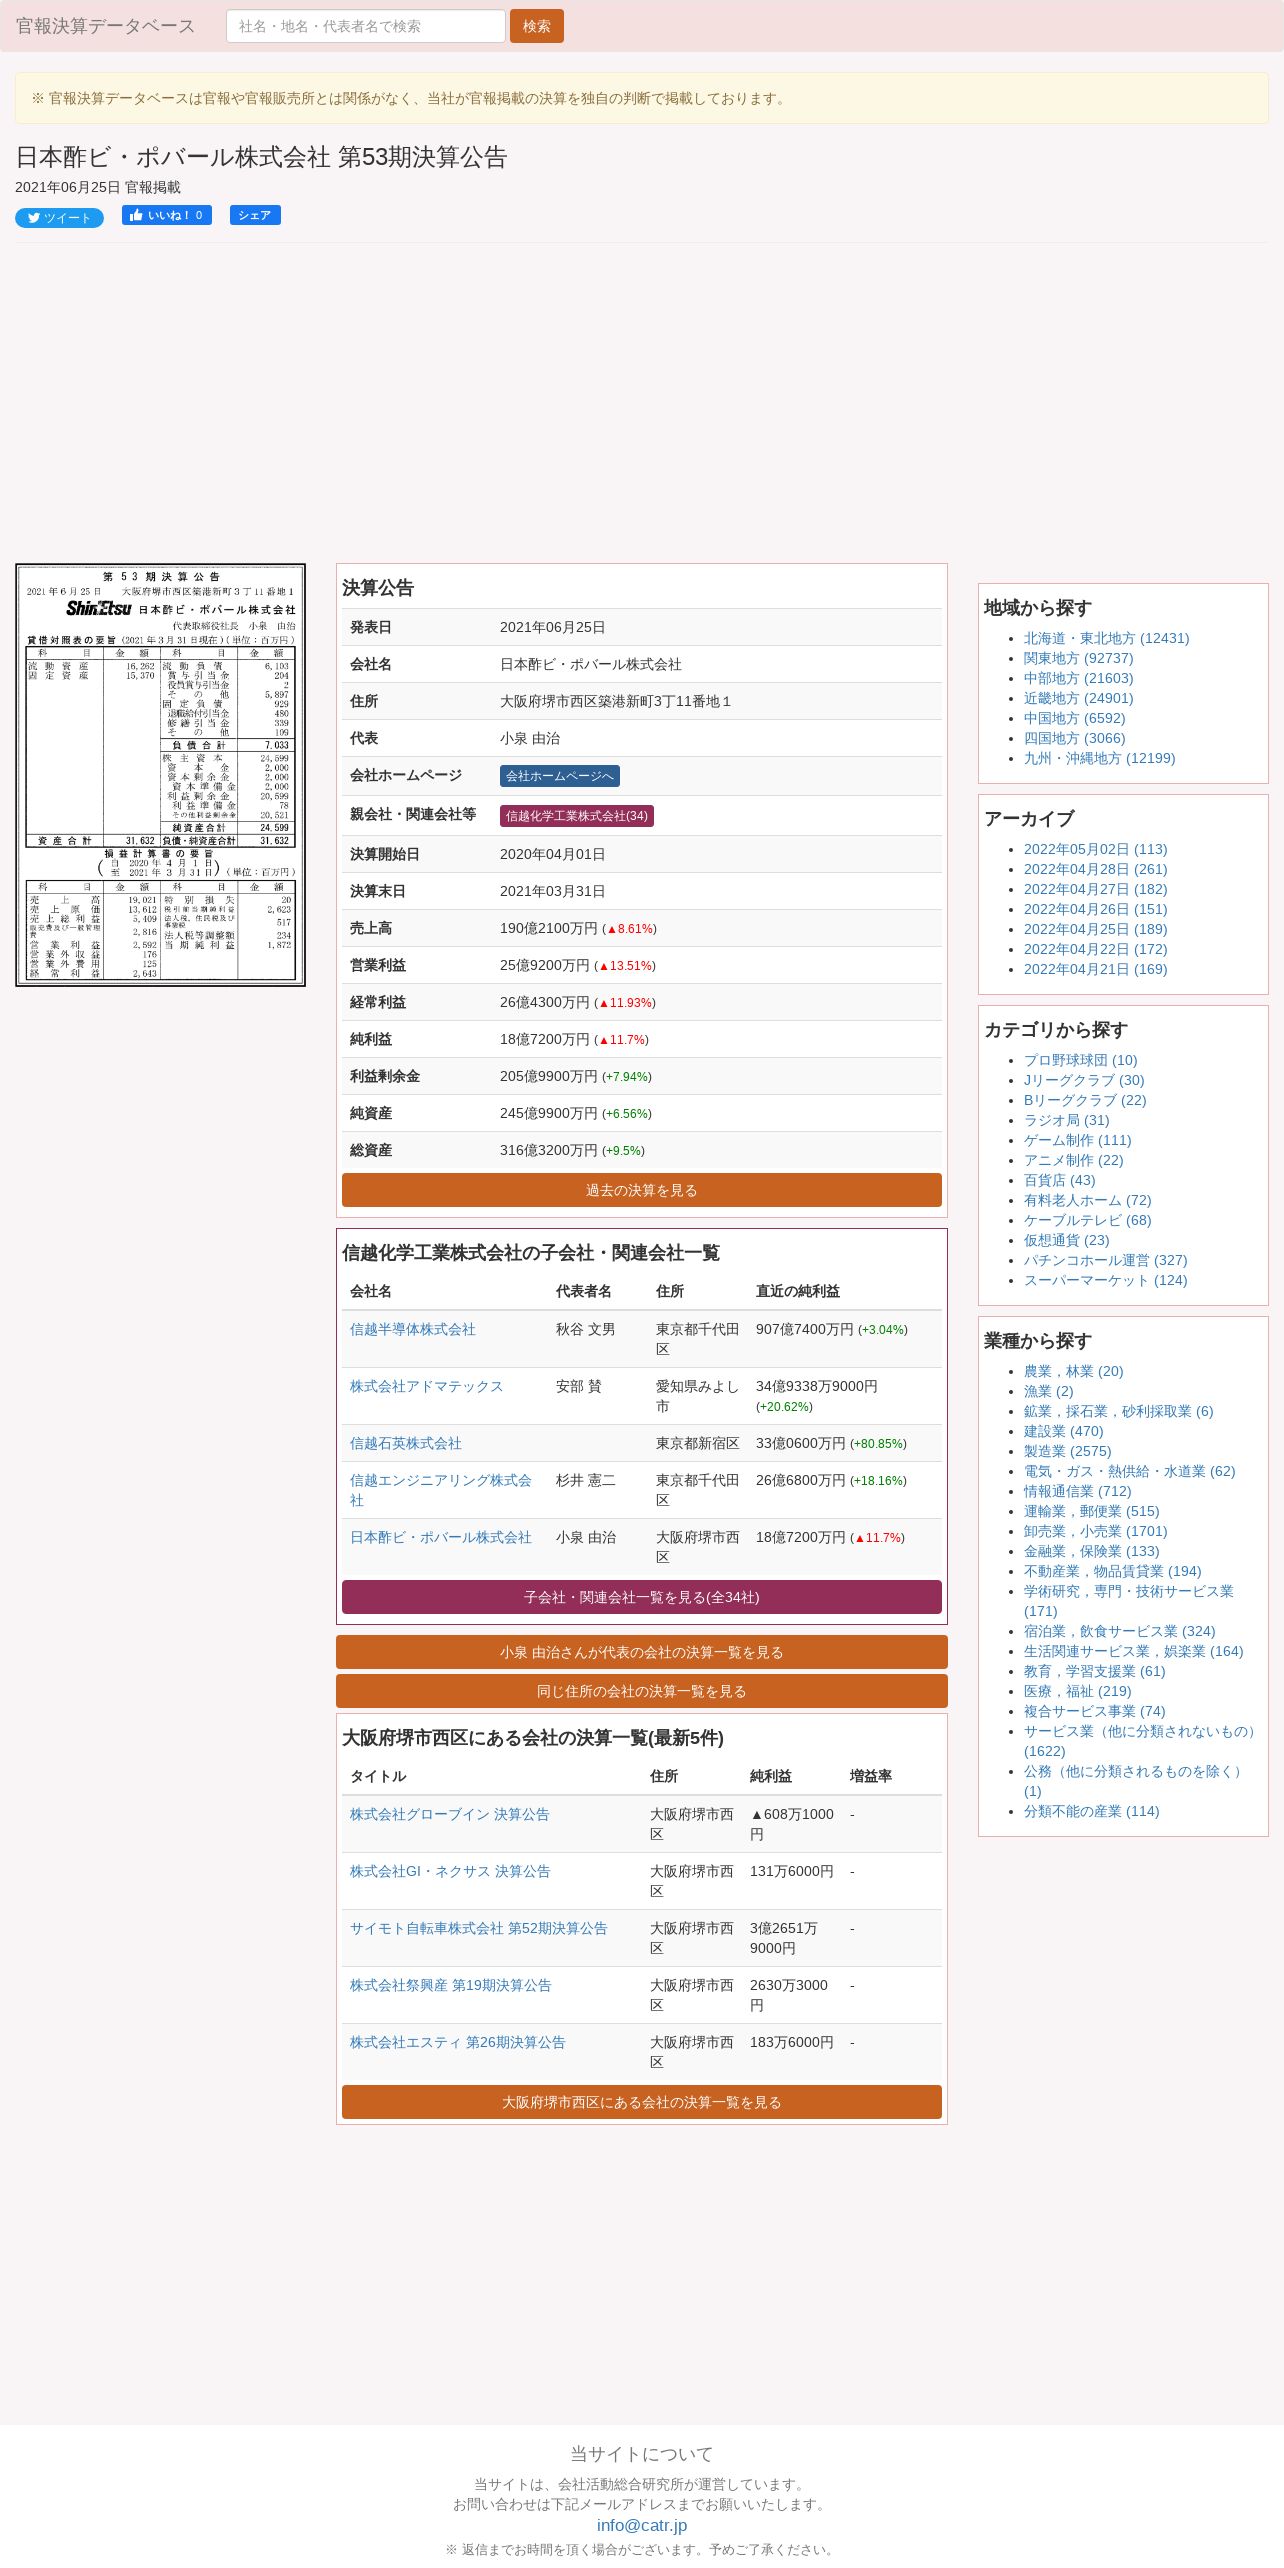
Task: Open 信越半導体株式会社 link
Action: [x=413, y=1329]
